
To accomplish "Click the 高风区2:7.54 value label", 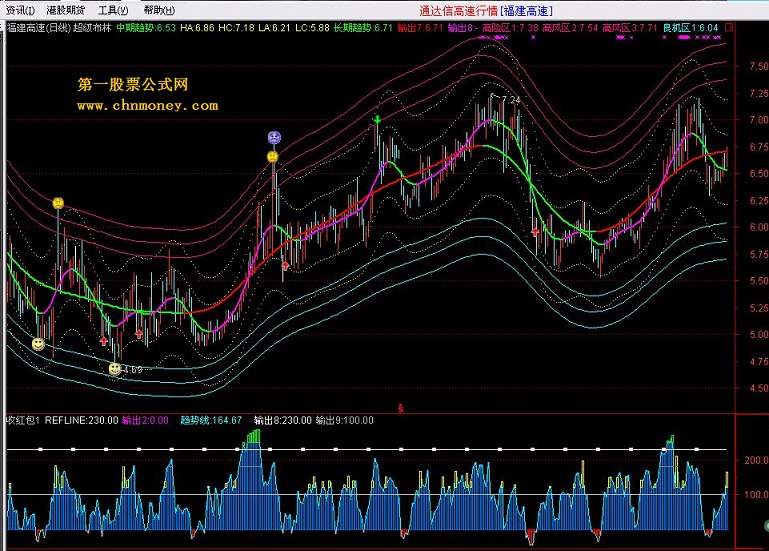I will click(570, 27).
